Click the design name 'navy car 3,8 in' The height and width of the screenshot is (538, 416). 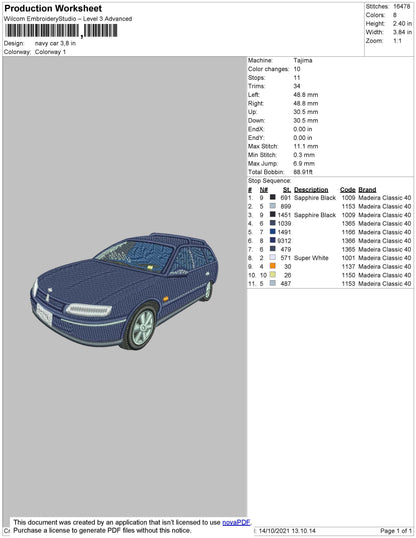pyautogui.click(x=55, y=43)
